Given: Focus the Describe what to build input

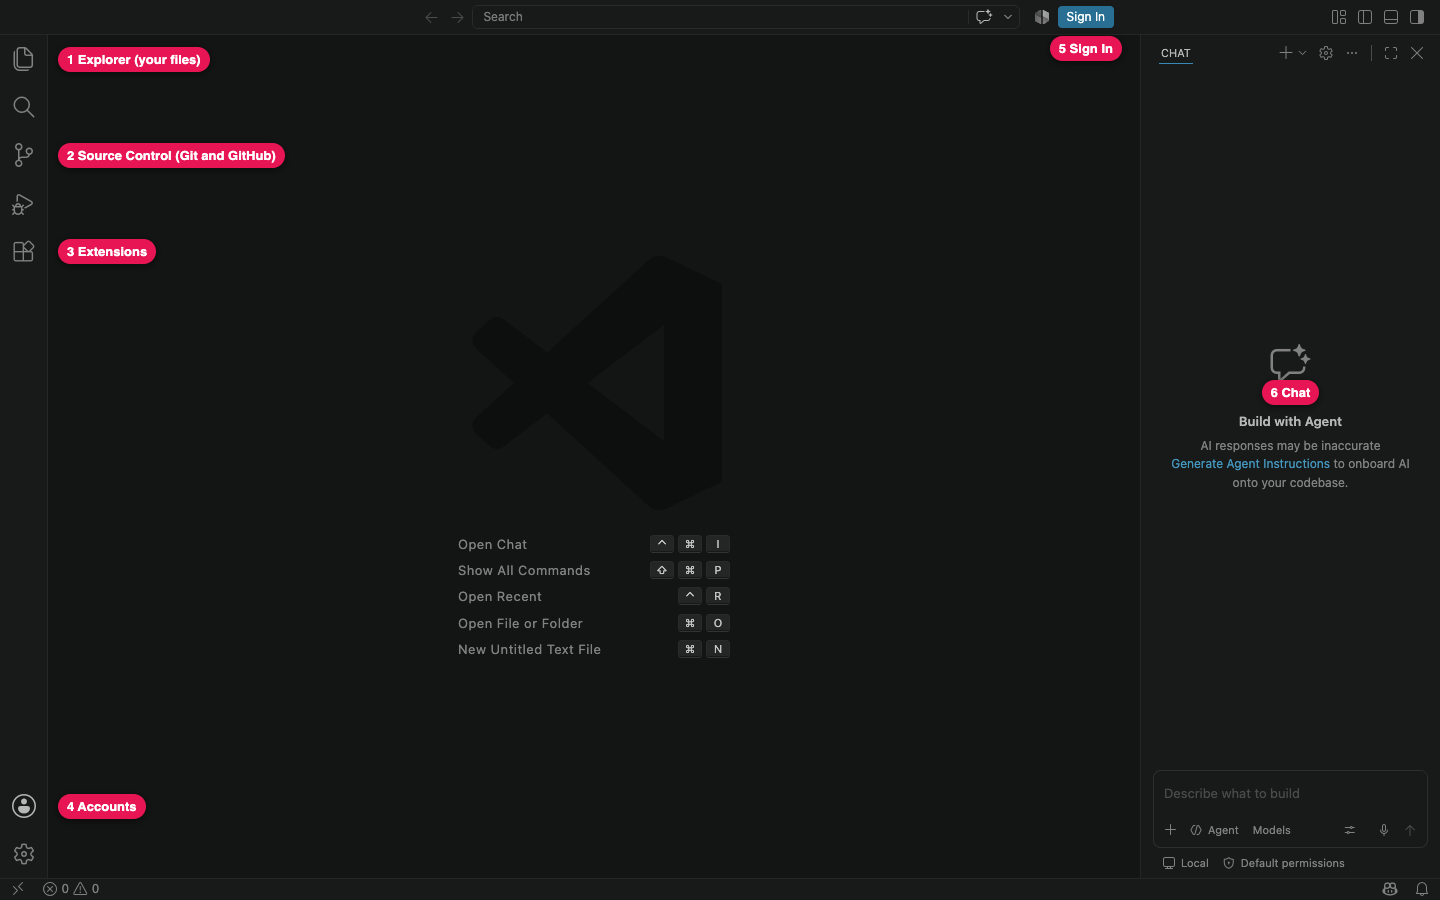Looking at the screenshot, I should point(1290,794).
